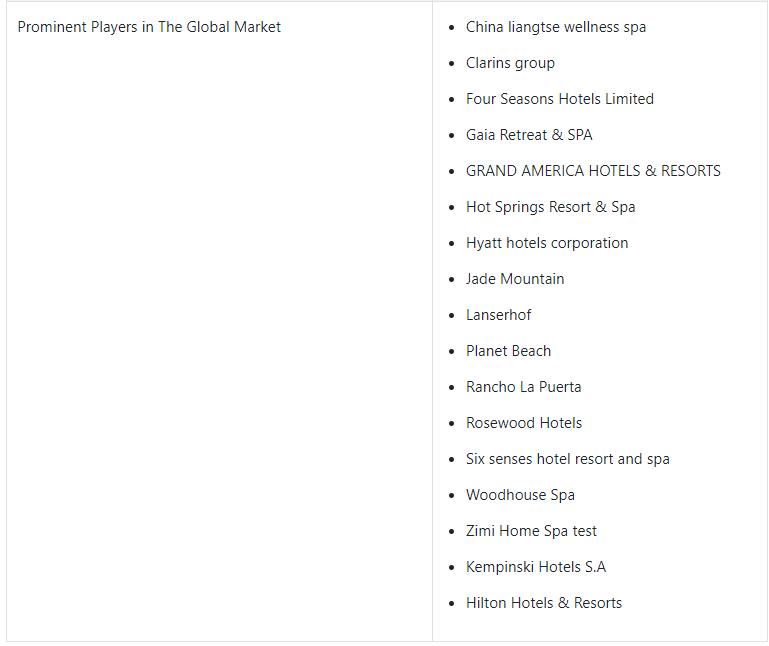
Task: Click the 'Clarins group' entry
Action: (x=510, y=63)
